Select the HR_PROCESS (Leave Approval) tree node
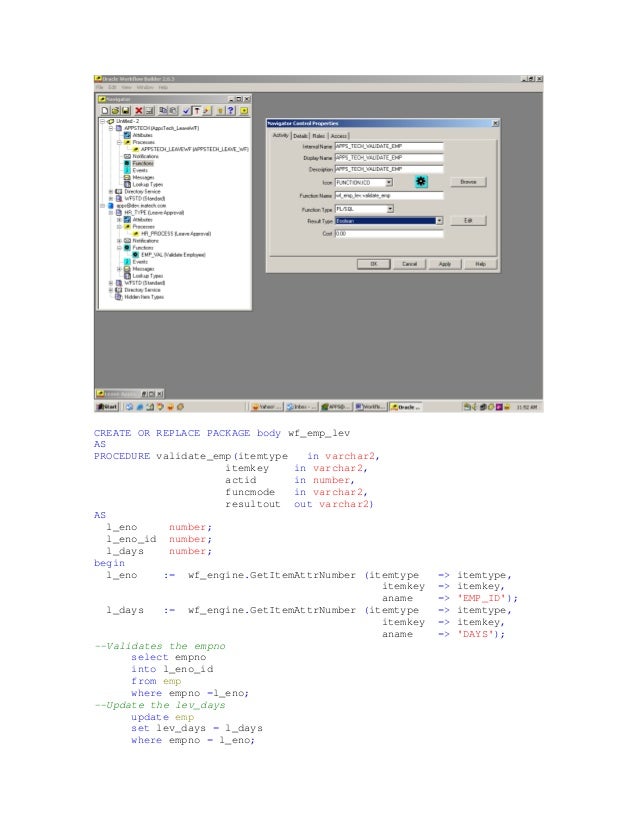This screenshot has width=638, height=826. [175, 234]
